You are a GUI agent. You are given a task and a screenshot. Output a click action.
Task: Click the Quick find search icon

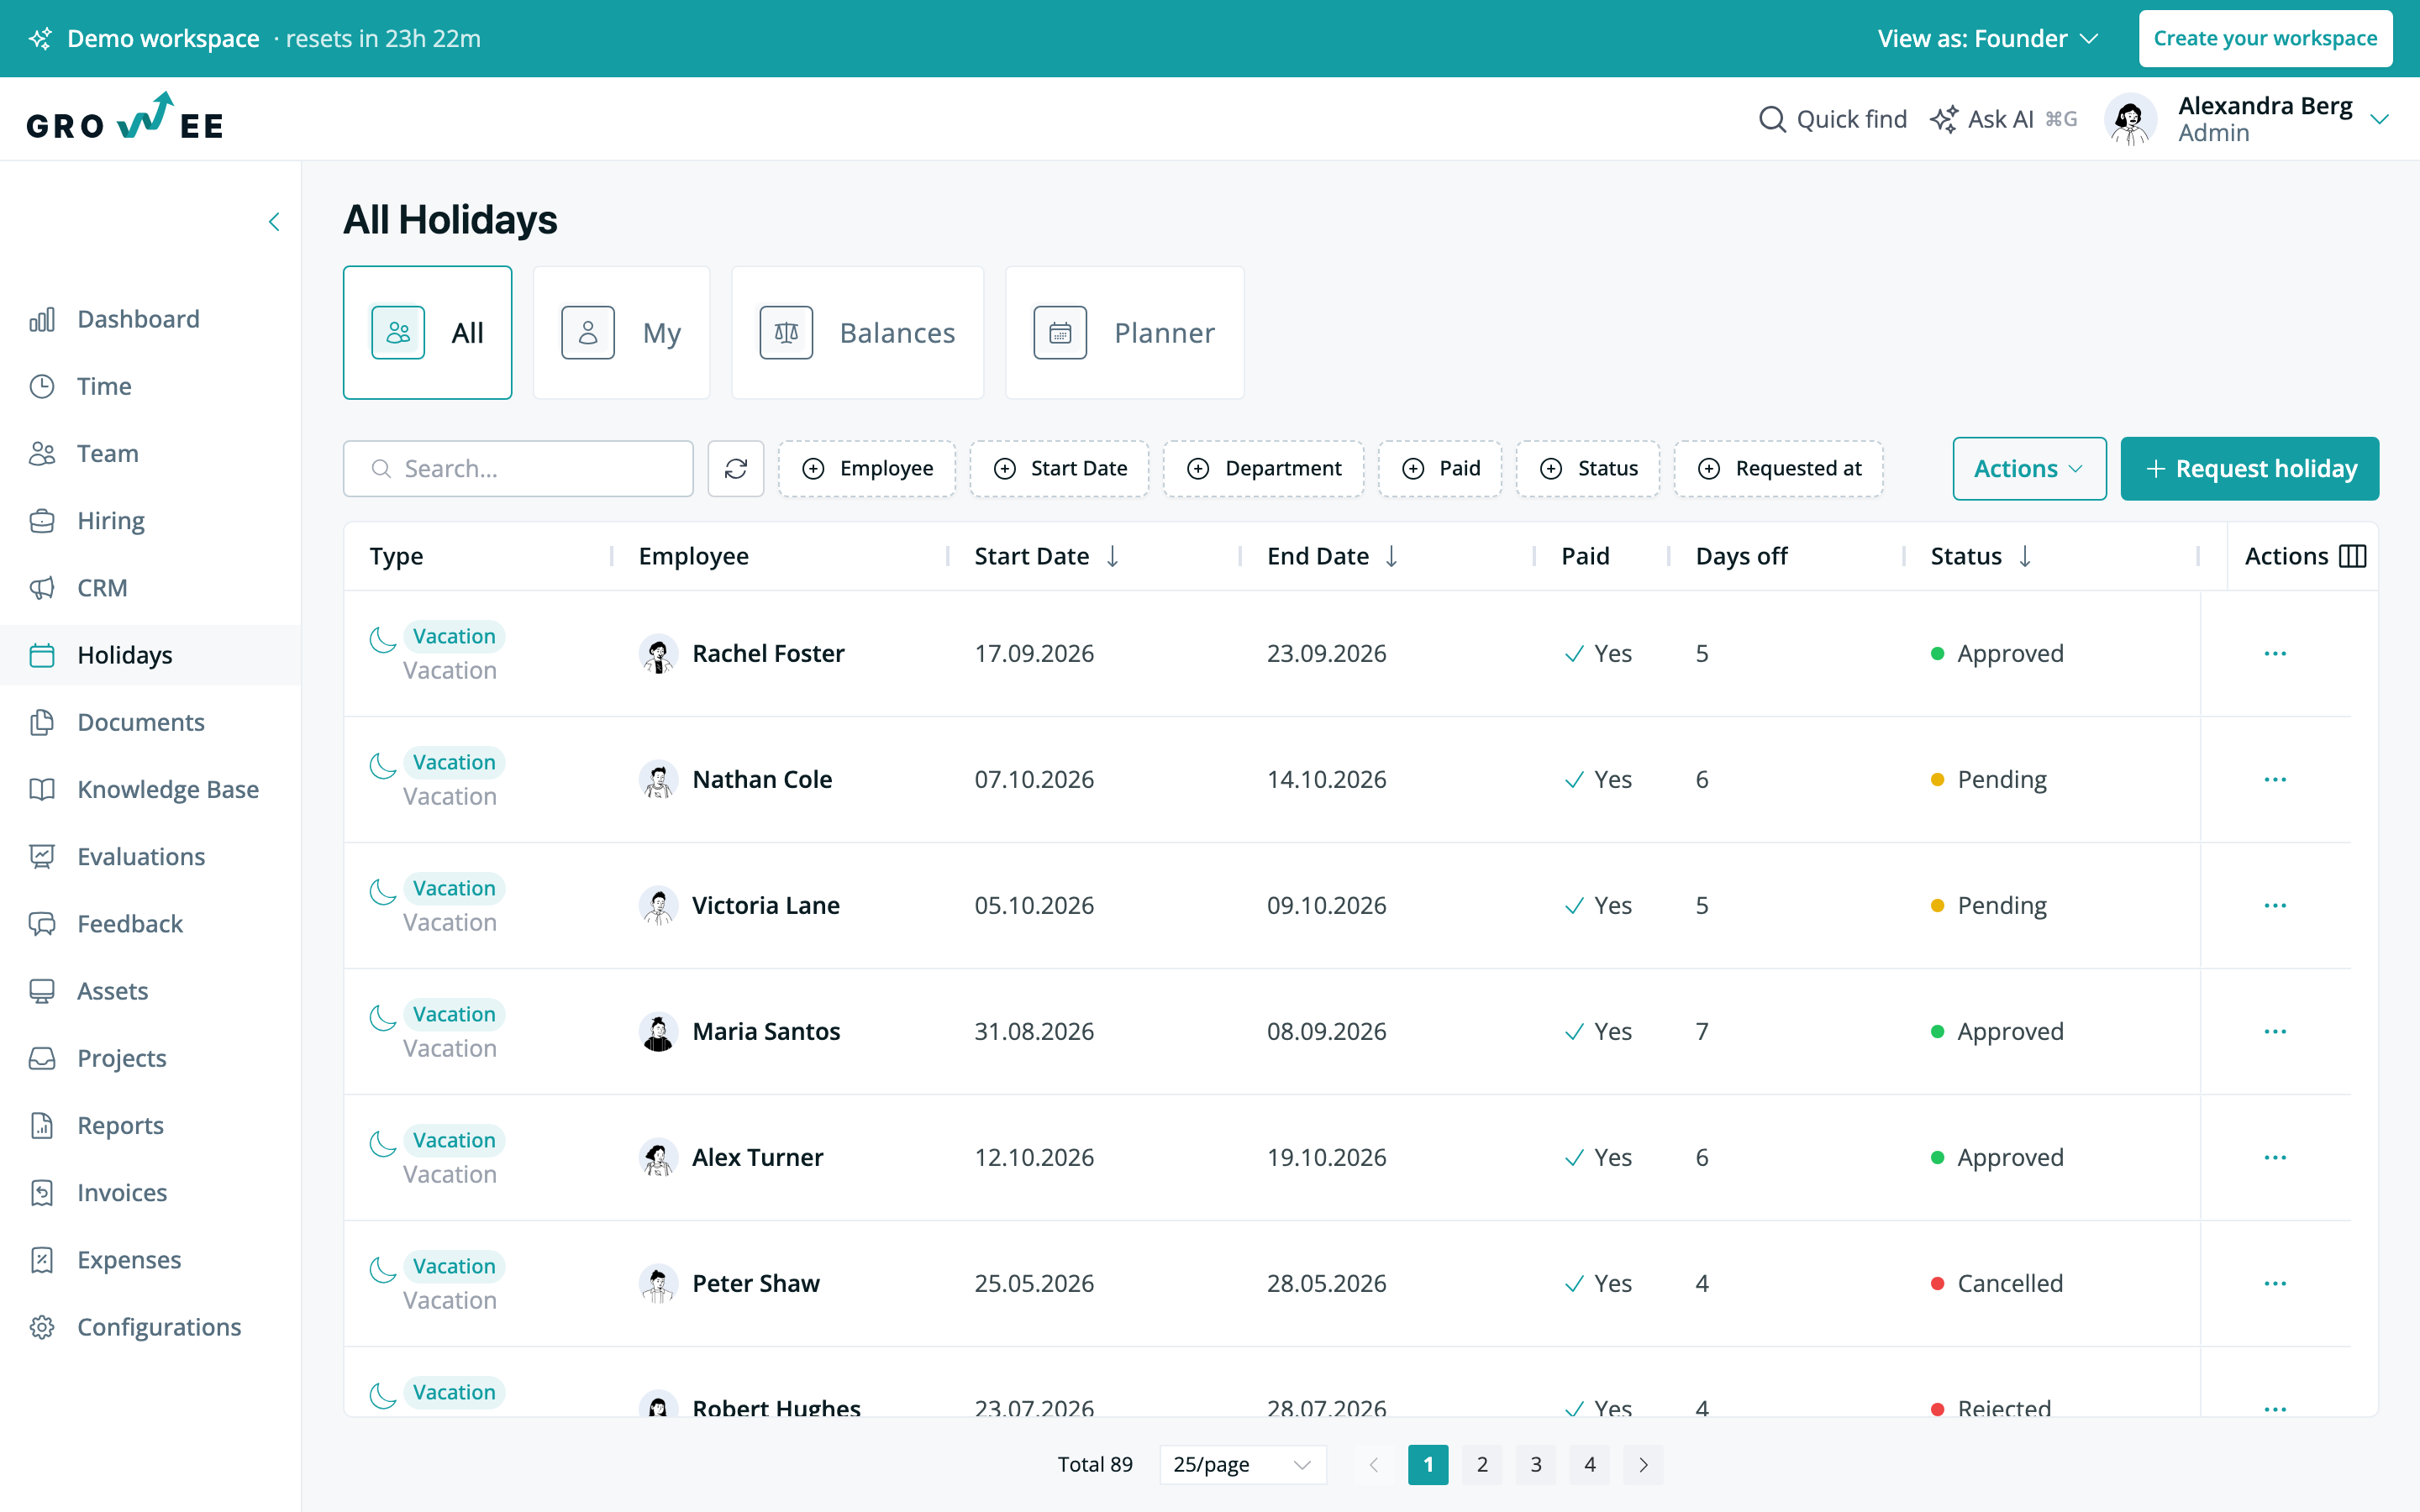pos(1772,119)
